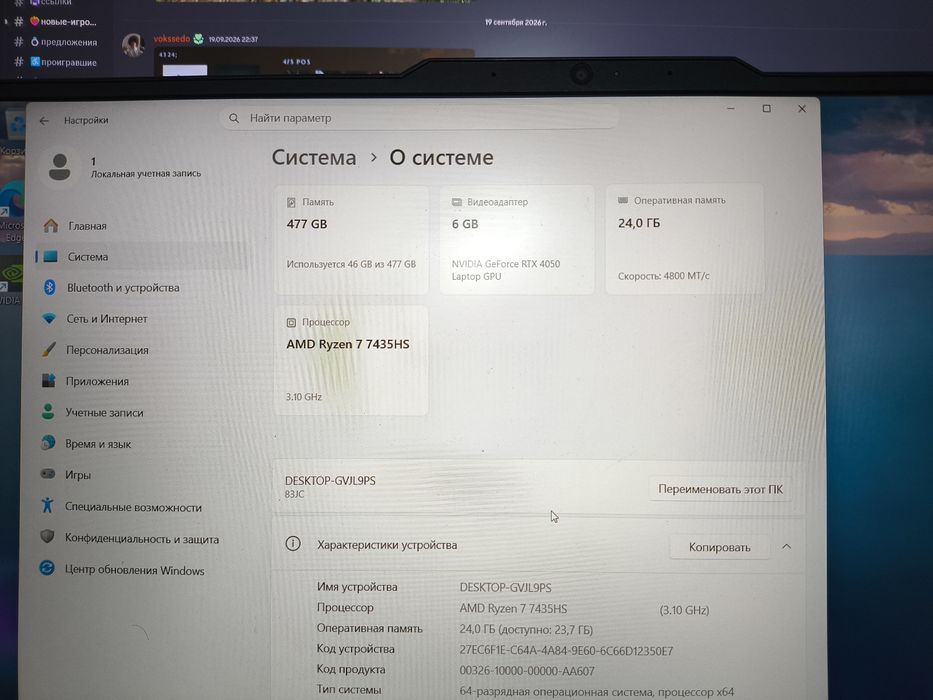Viewport: 933px width, 700px height.
Task: Click the info icon beside Характеристики устройства
Action: pyautogui.click(x=293, y=543)
